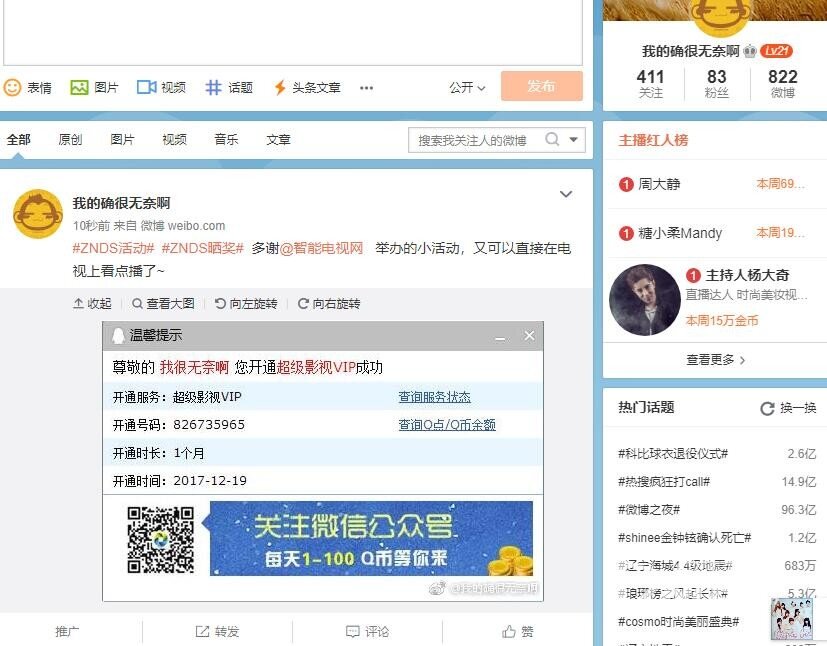827x646 pixels.
Task: Click the "热门话题" panel heading
Action: click(646, 408)
